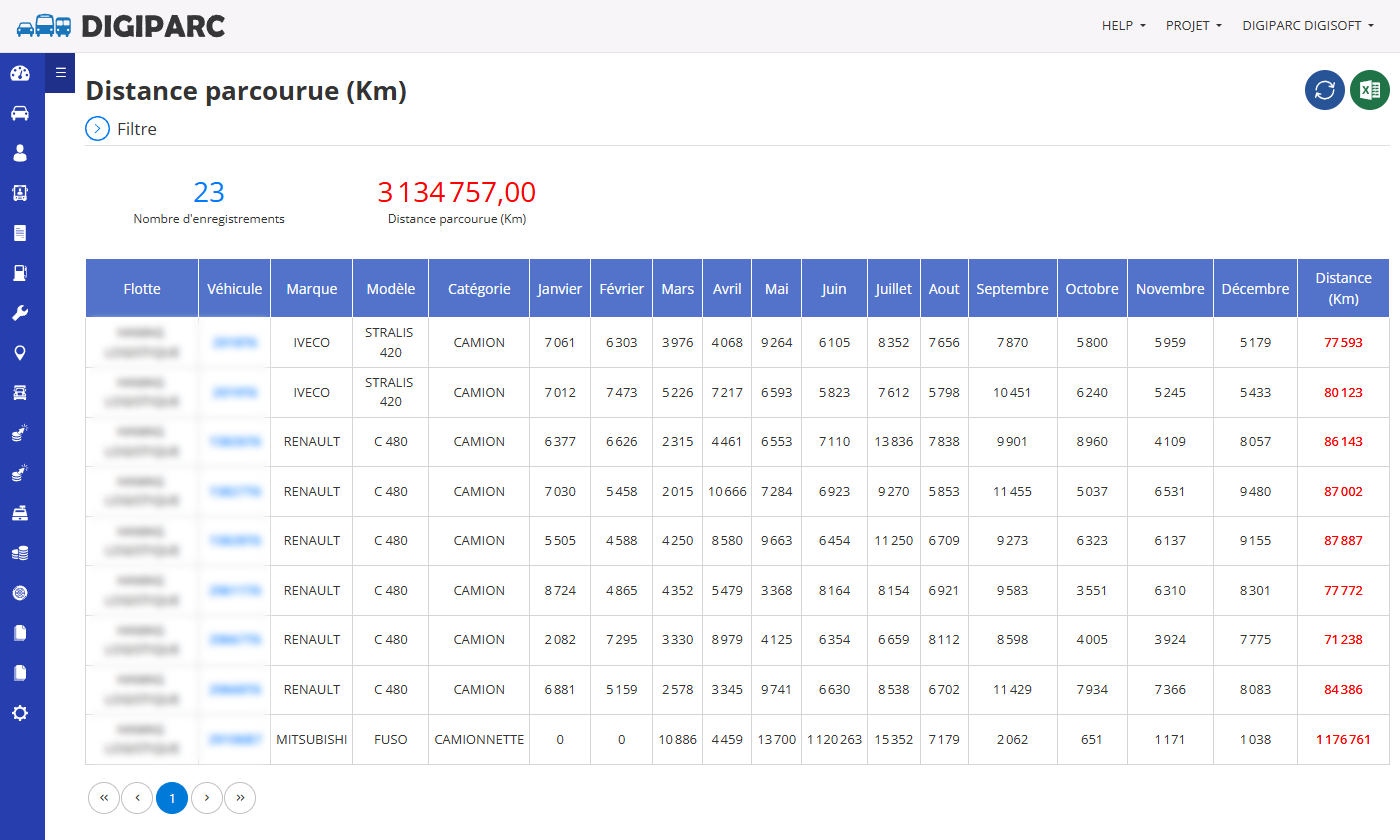Open the vehicles car icon in sidebar
Screen dimensions: 1400x840
[20, 113]
